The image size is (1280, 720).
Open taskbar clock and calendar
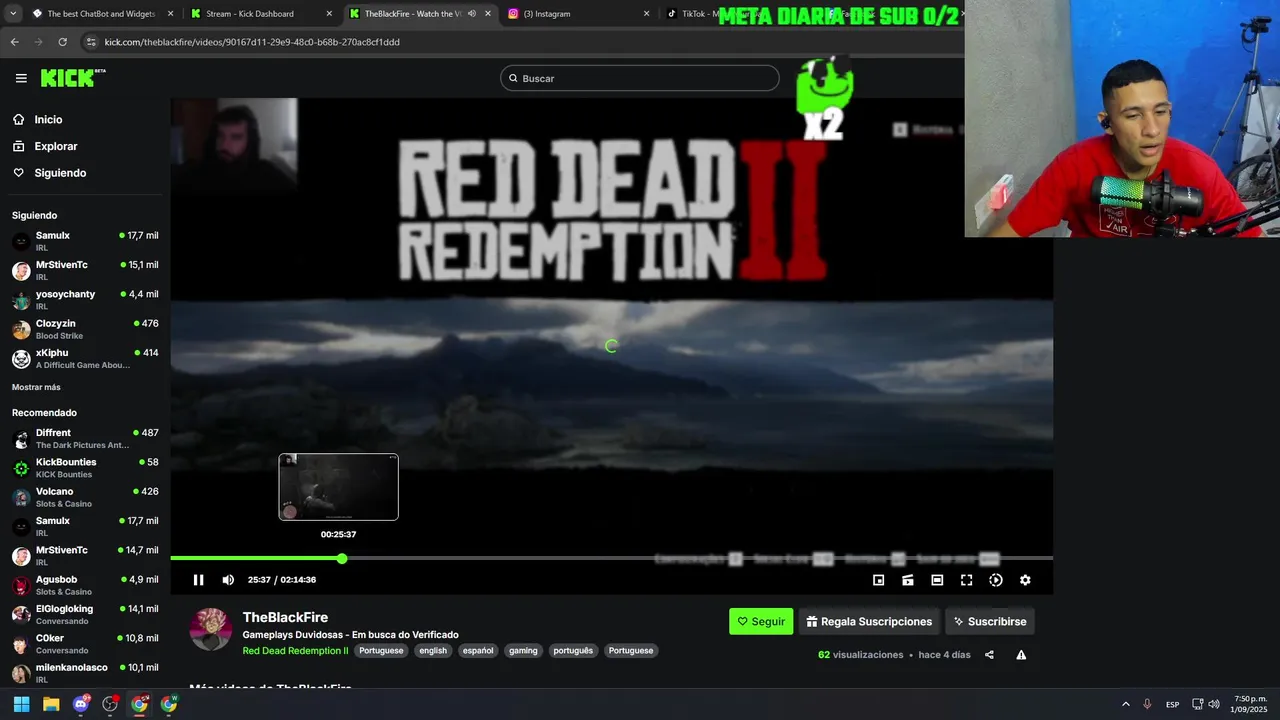(1250, 704)
